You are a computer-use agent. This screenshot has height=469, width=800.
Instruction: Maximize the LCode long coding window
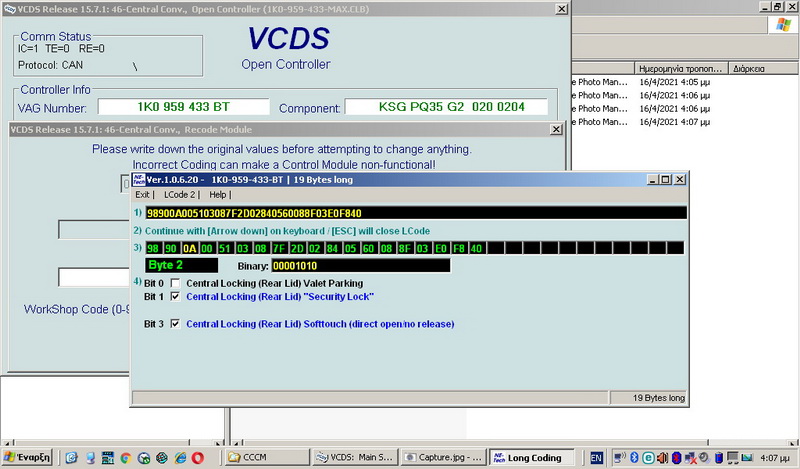click(x=665, y=179)
